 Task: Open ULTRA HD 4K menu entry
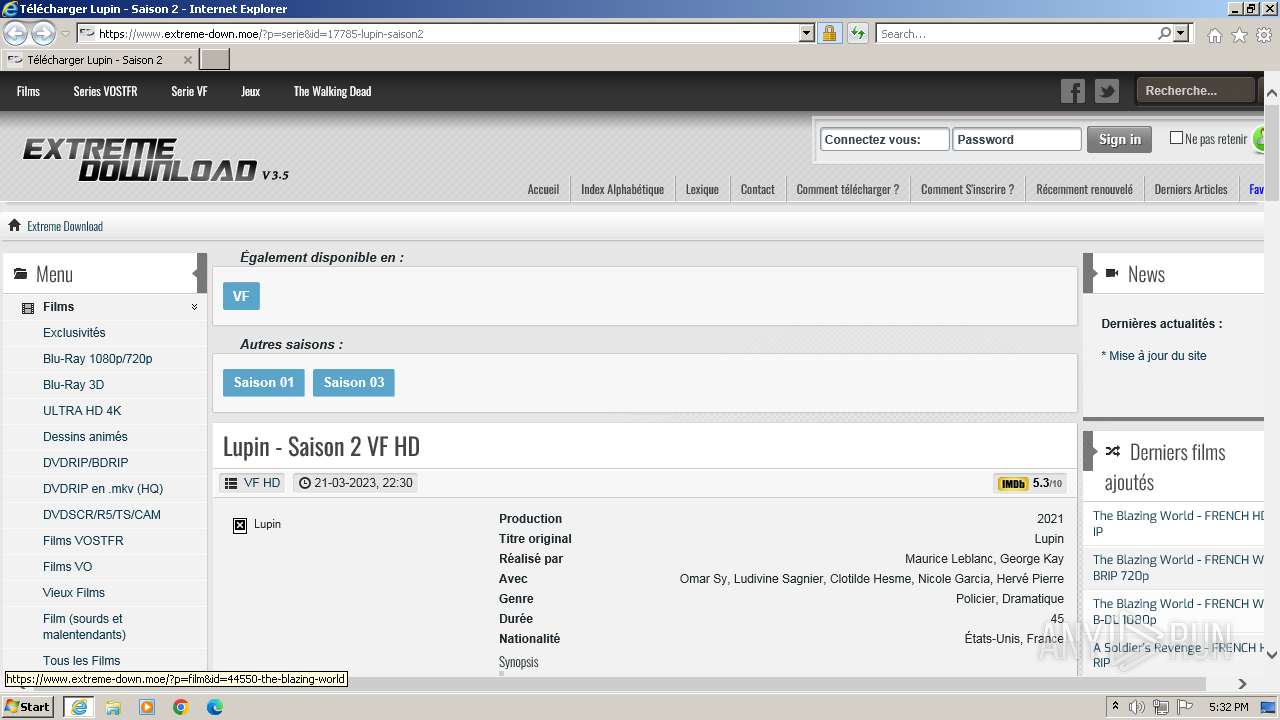[82, 410]
